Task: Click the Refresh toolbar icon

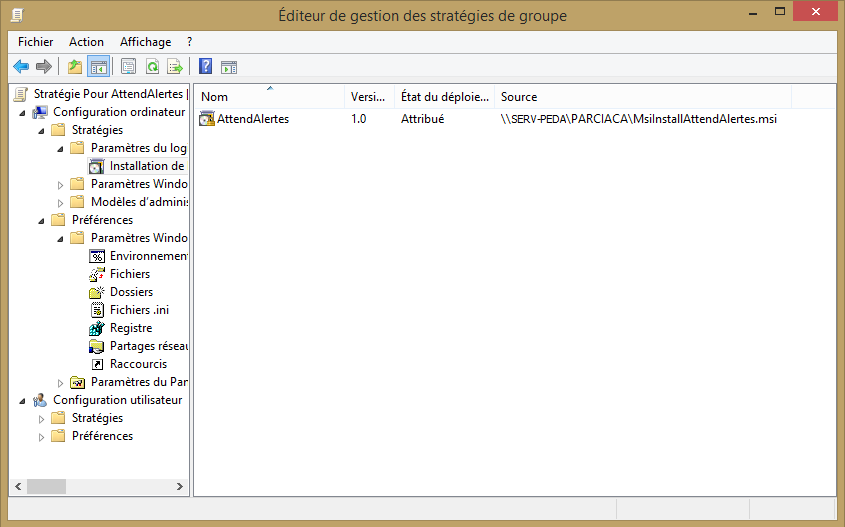Action: tap(152, 67)
